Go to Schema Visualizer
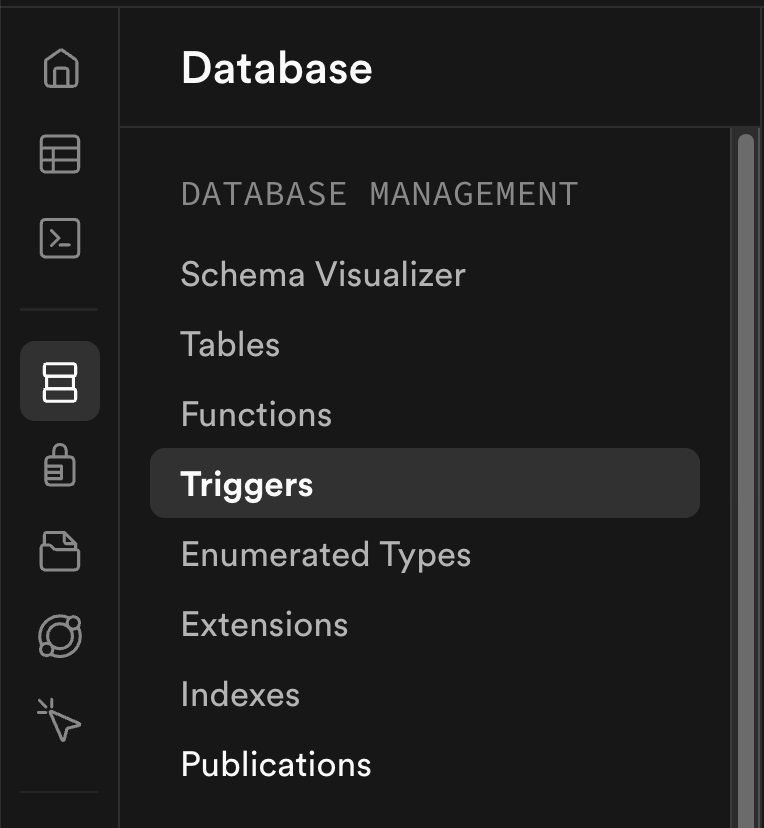764x828 pixels. (323, 275)
